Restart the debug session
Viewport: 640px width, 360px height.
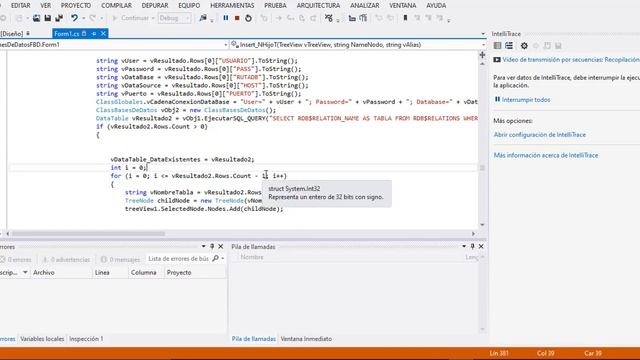[248, 18]
